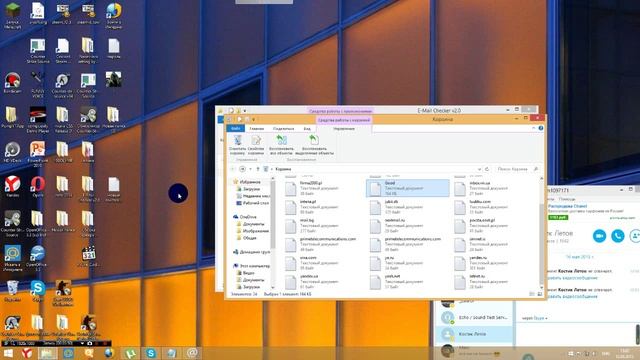Viewport: 640px width, 360px height.
Task: Switch to the Поделиться ribbon tab
Action: 283,129
